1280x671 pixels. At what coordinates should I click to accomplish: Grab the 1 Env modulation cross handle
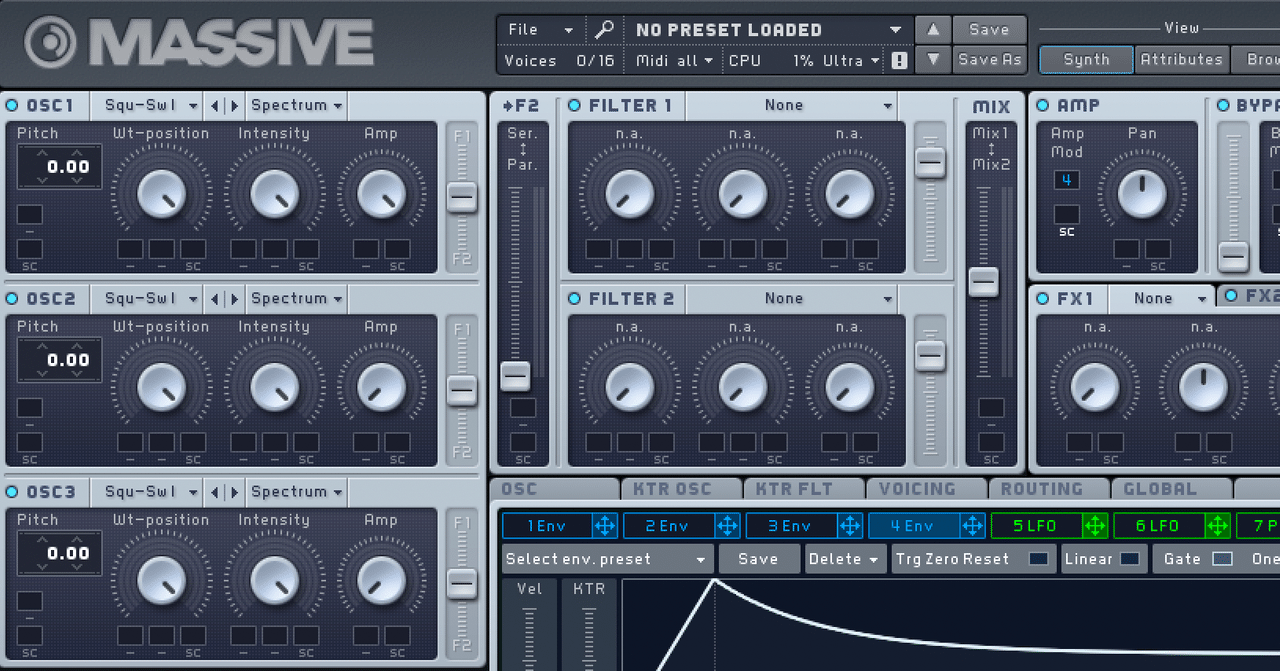(x=605, y=526)
